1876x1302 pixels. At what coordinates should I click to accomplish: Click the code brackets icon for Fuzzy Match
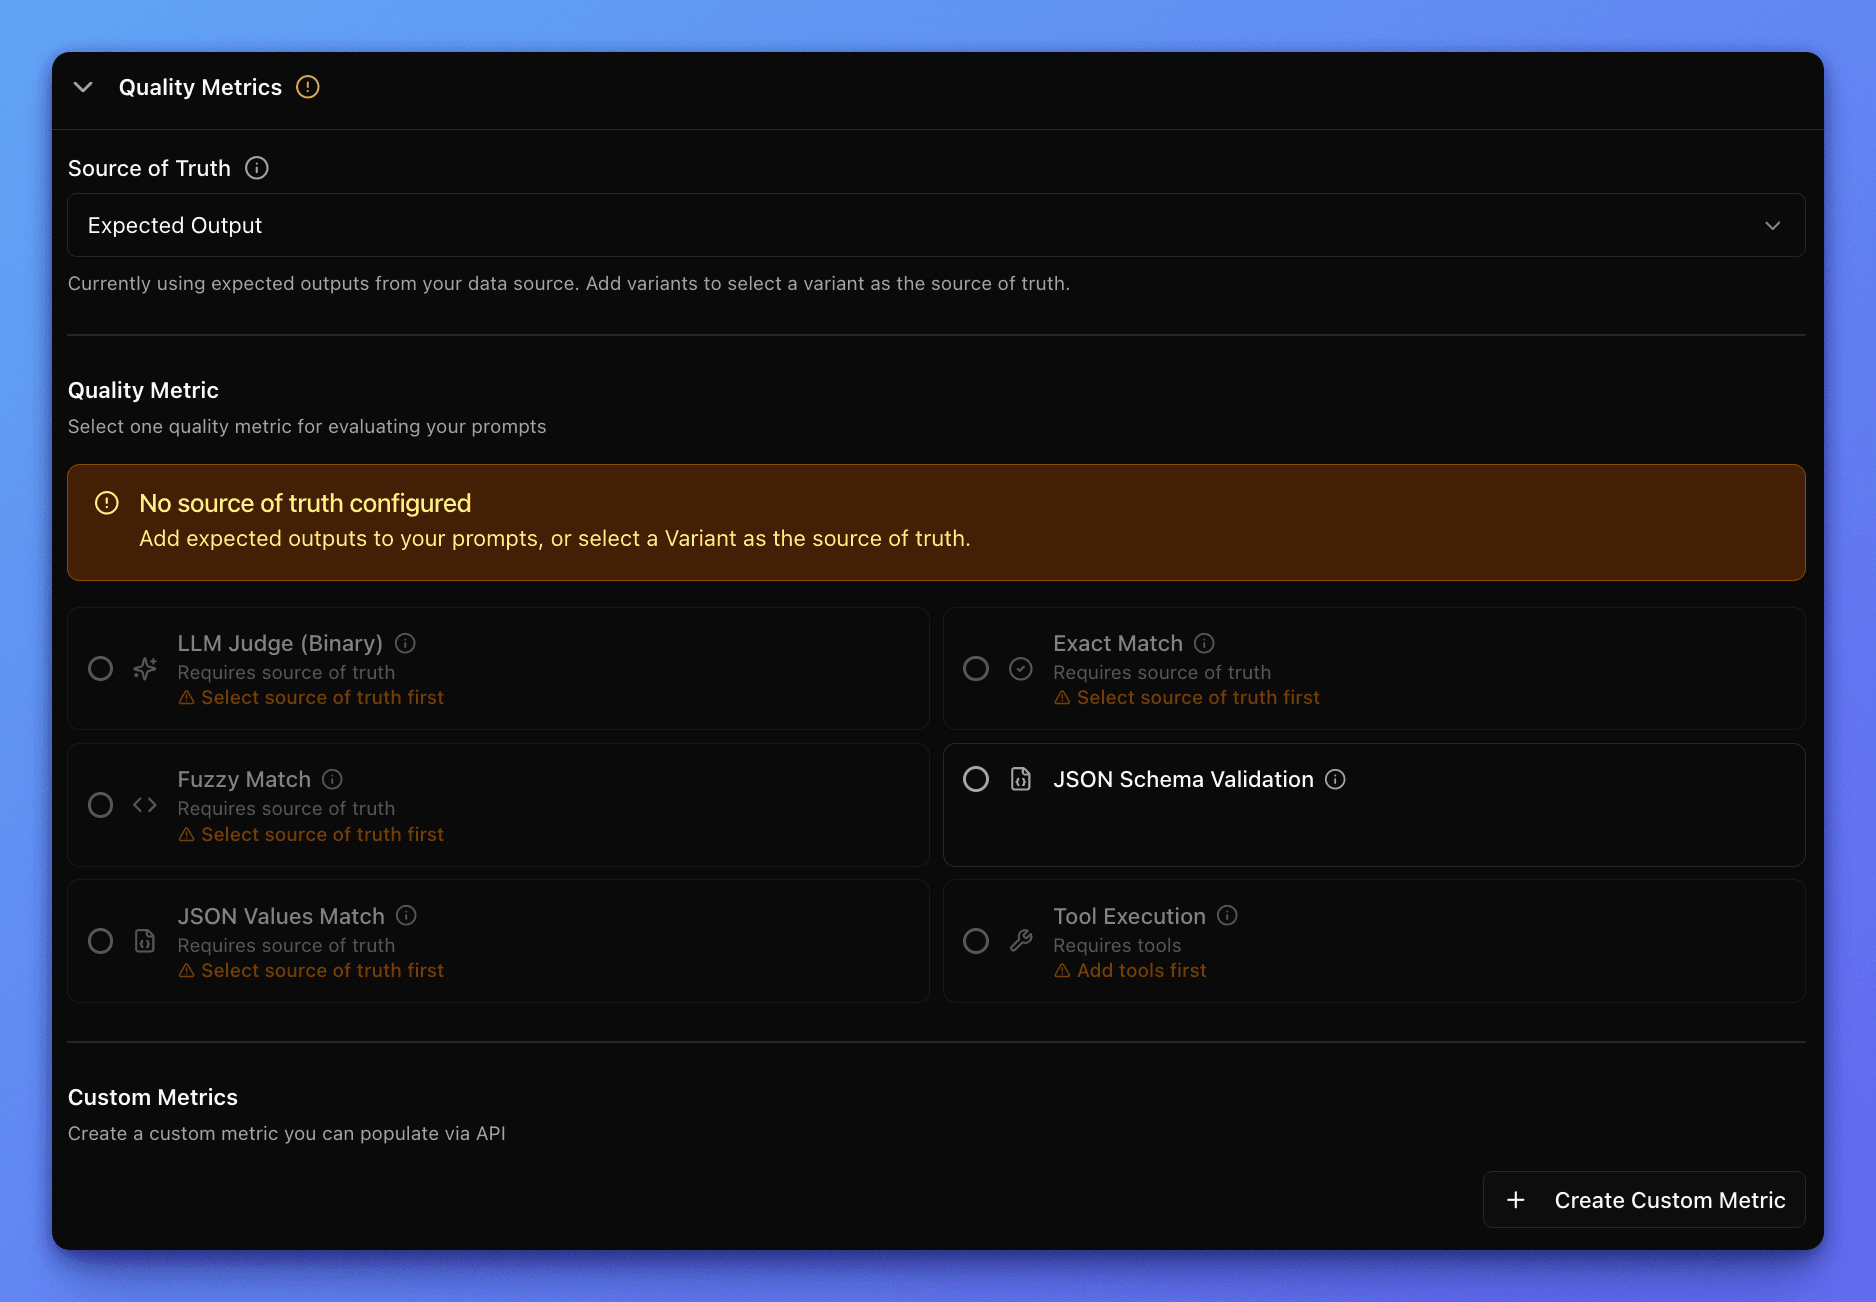pos(144,805)
